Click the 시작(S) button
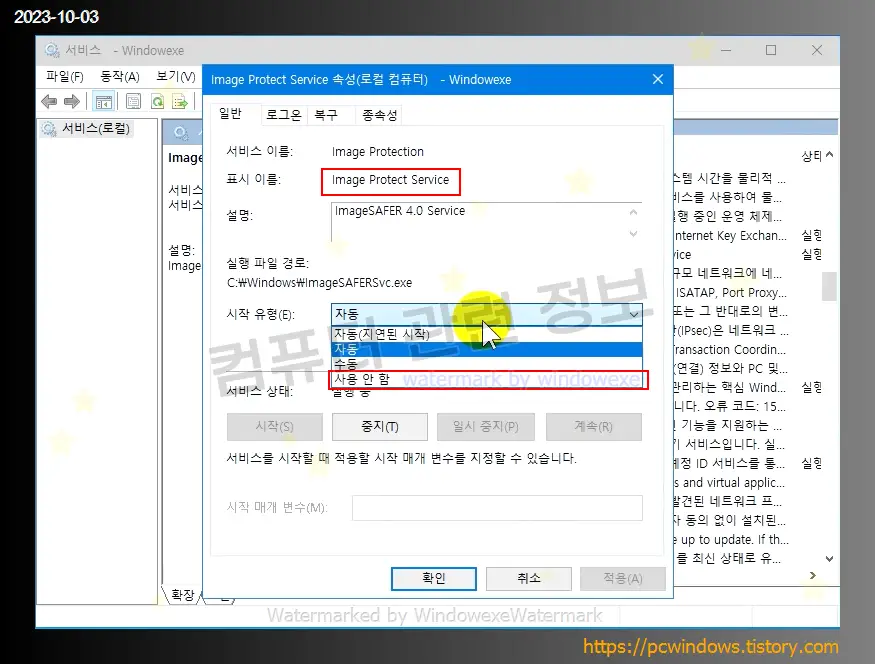Screen dimensions: 875x664 point(275,427)
